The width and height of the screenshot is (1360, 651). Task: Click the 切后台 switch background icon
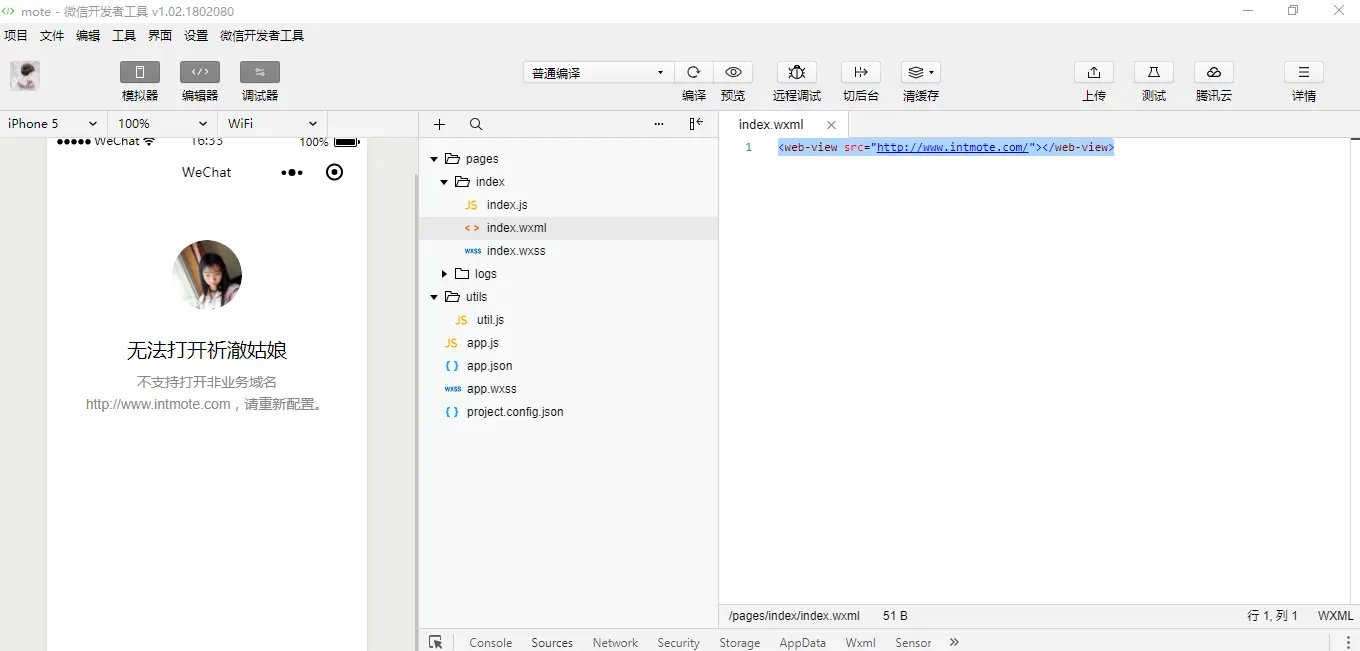(x=861, y=72)
